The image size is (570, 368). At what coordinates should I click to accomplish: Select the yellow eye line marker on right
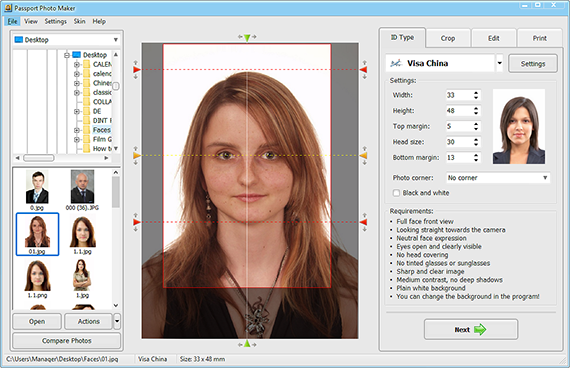(364, 155)
